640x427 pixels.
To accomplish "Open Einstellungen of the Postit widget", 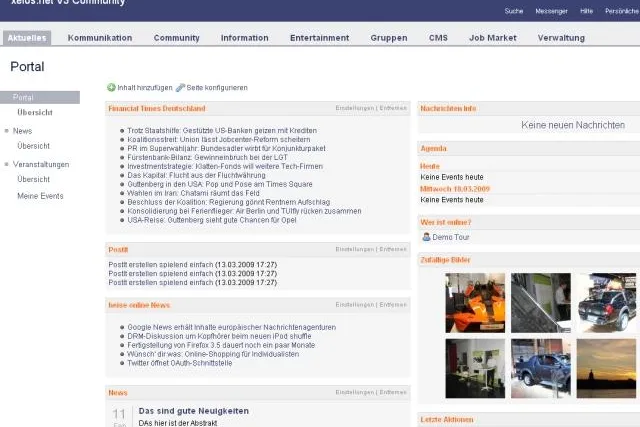I will click(355, 249).
